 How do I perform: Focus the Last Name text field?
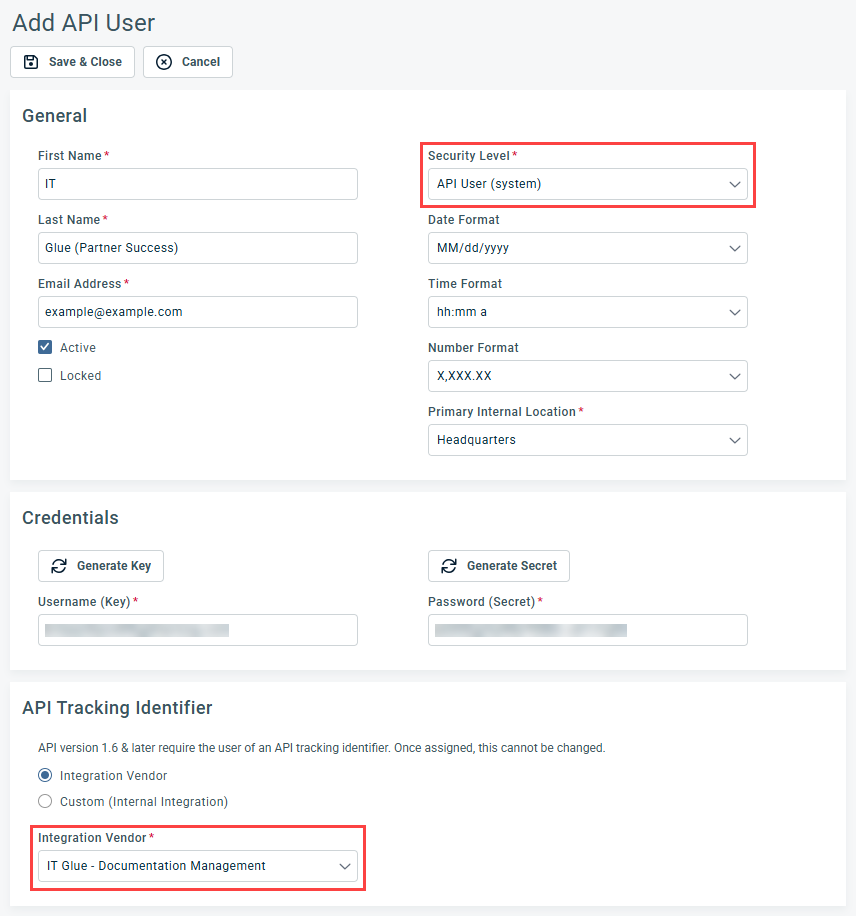[197, 248]
